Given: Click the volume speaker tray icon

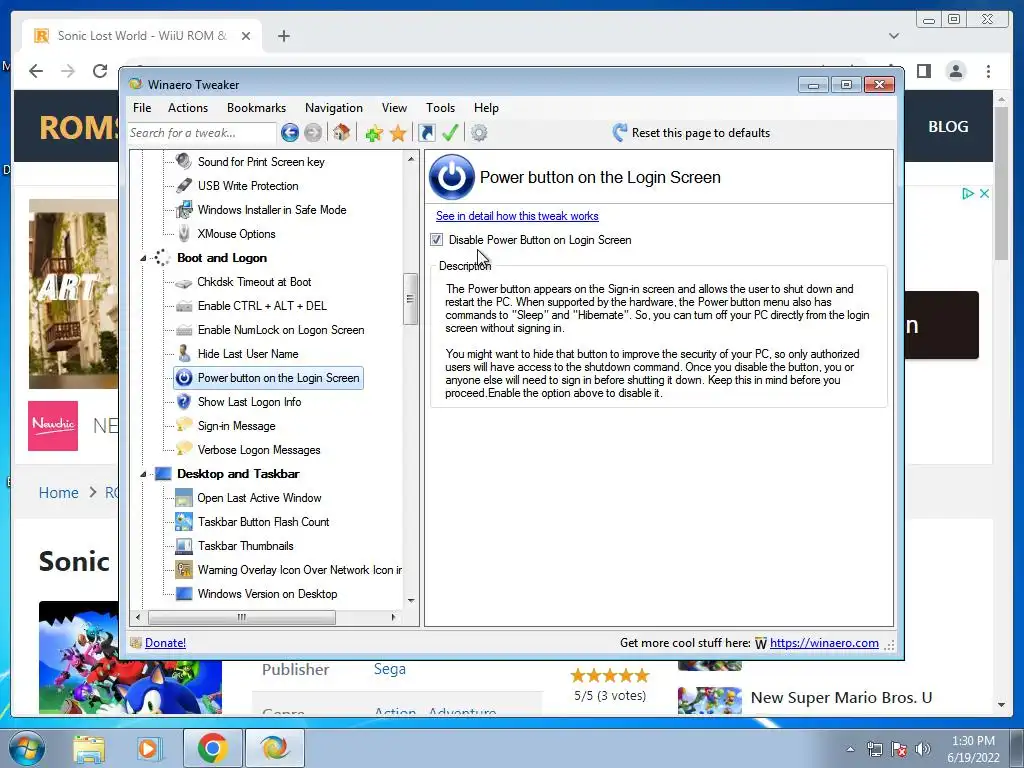Looking at the screenshot, I should tap(923, 749).
